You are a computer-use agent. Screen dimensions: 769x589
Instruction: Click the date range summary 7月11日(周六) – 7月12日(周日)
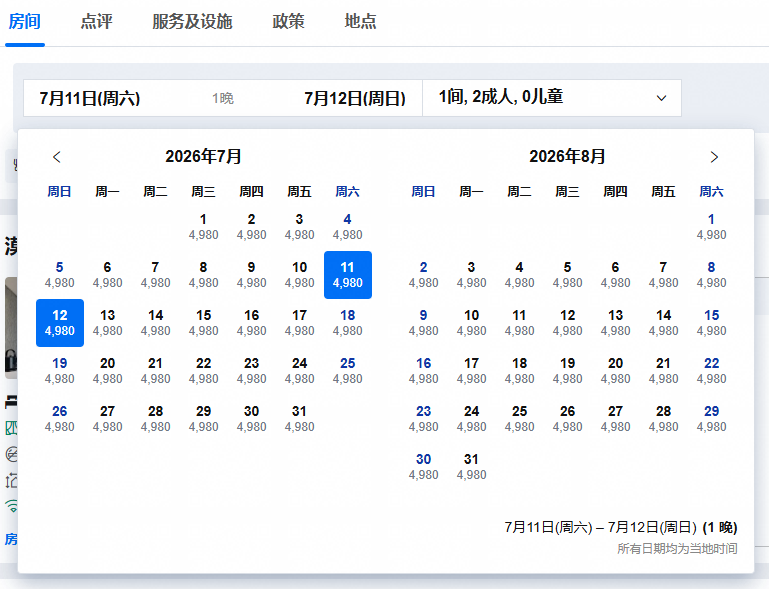(x=600, y=527)
